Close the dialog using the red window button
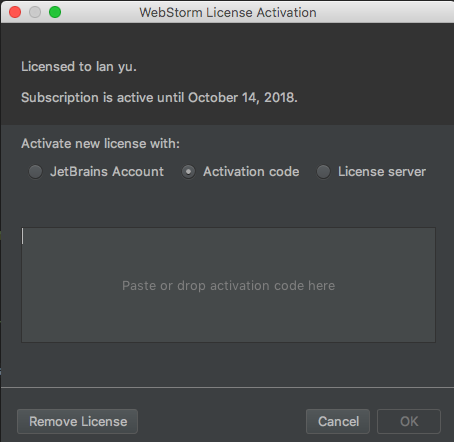The width and height of the screenshot is (454, 442). (x=15, y=12)
